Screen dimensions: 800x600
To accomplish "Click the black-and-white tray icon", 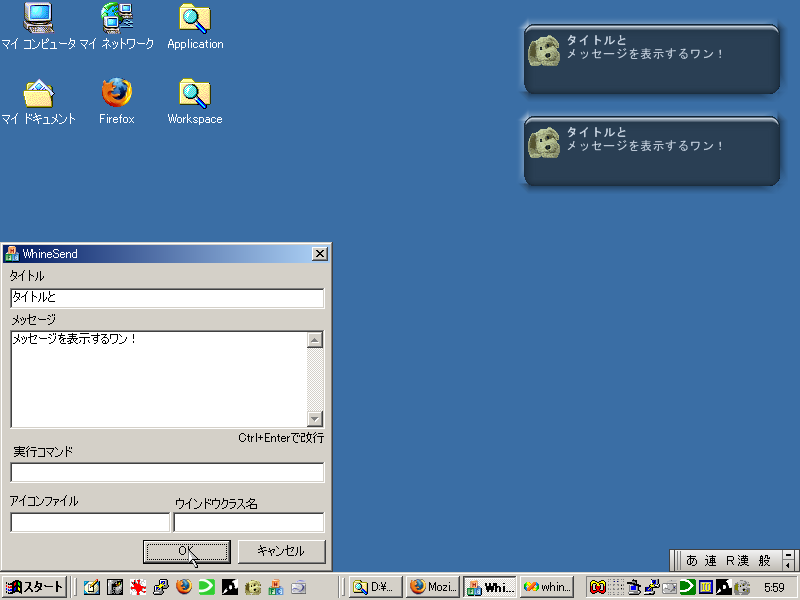I will pos(723,587).
